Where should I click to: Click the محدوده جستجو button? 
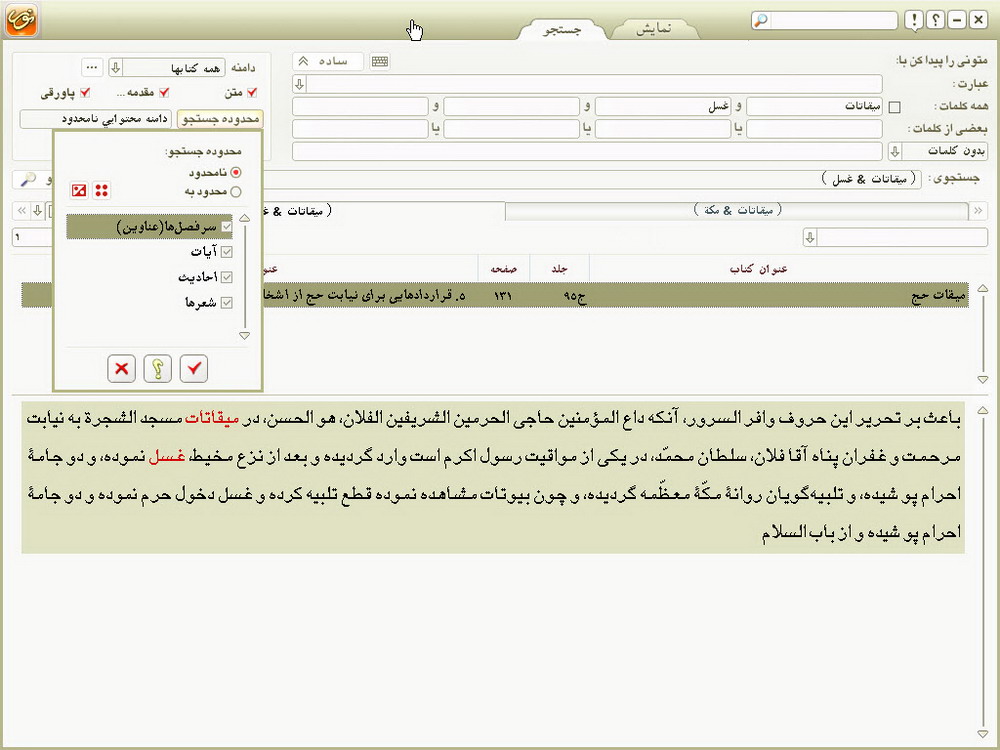[220, 119]
